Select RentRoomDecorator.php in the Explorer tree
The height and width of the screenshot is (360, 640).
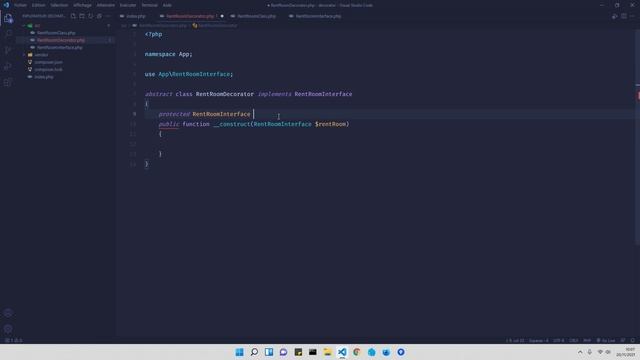[61, 40]
